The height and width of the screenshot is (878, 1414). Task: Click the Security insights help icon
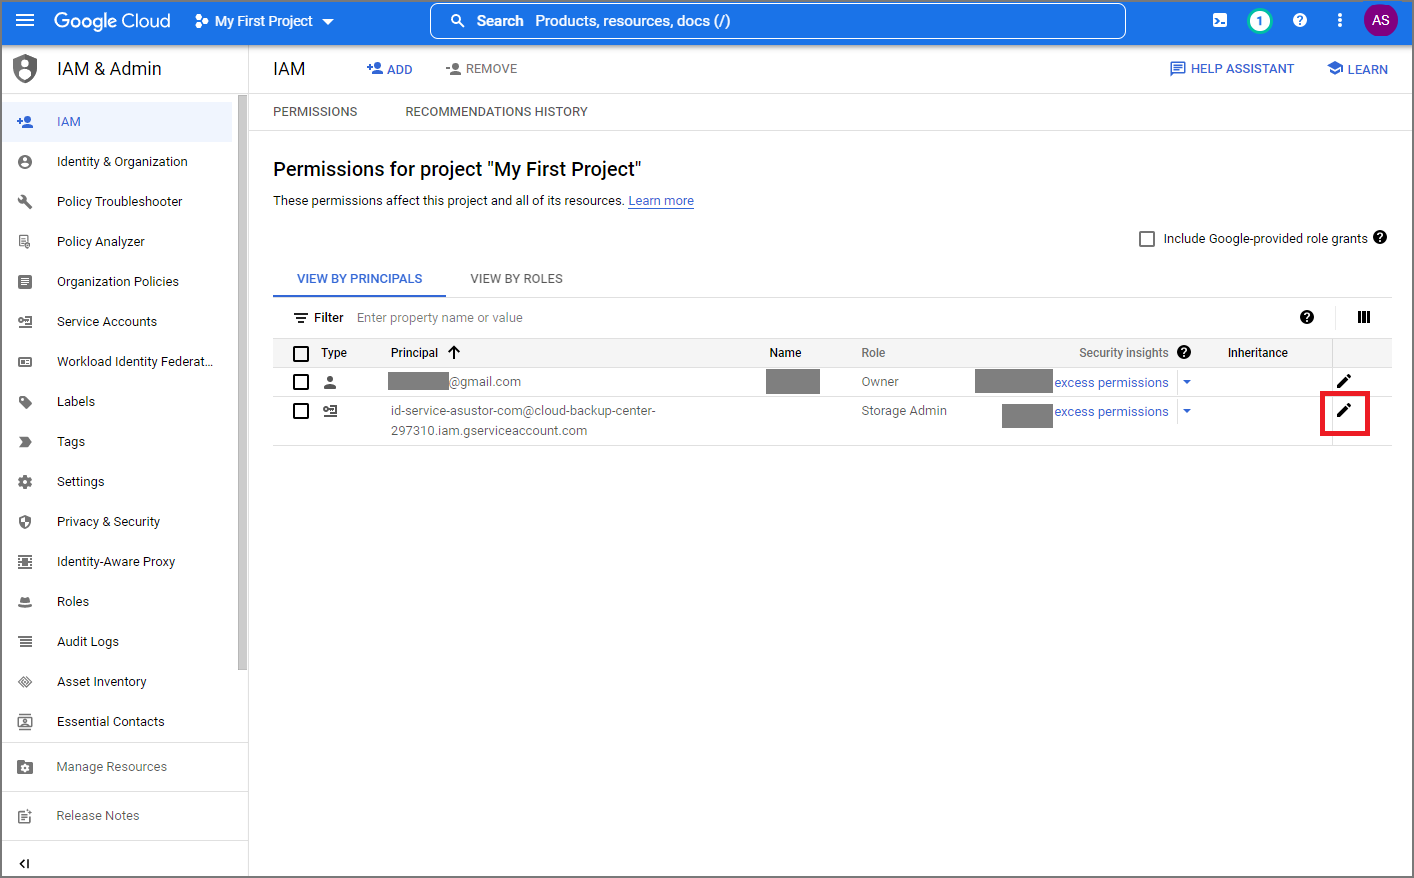click(1184, 352)
